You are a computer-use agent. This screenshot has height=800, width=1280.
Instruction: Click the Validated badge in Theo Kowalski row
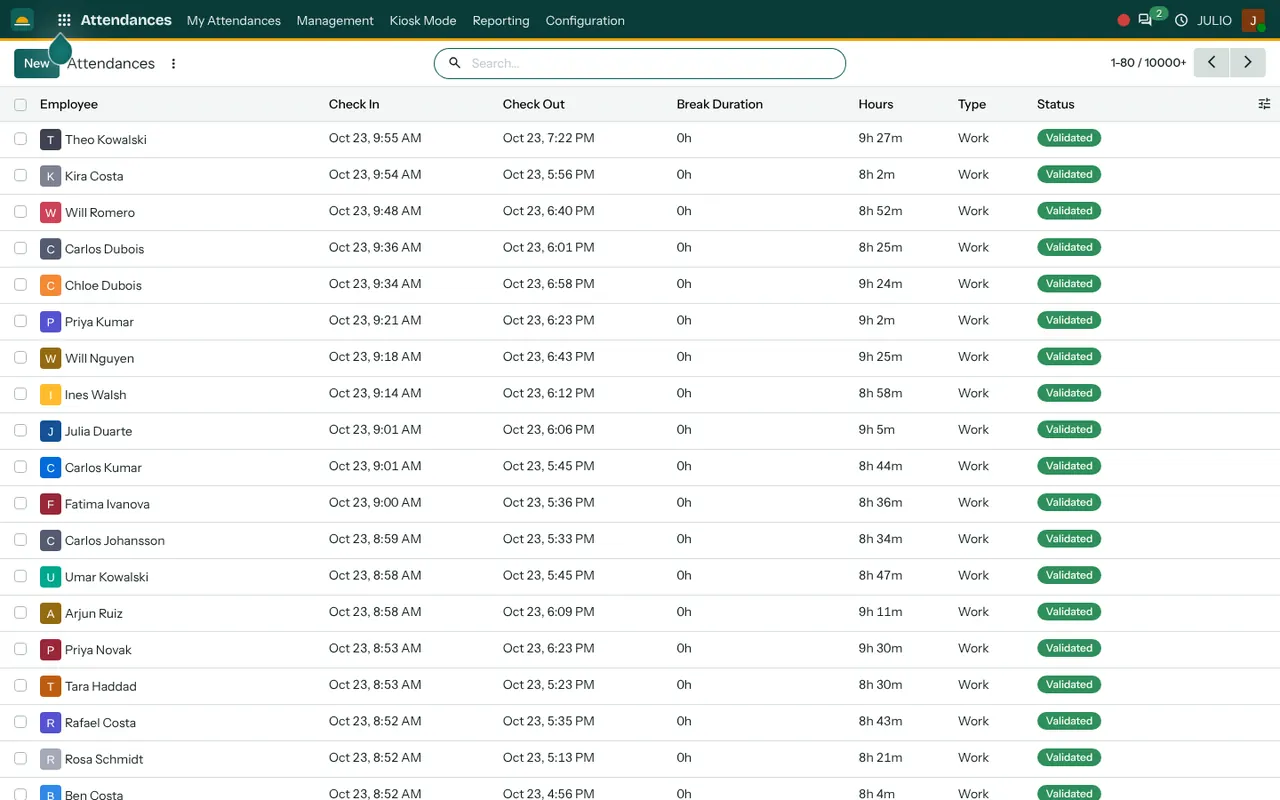point(1069,138)
